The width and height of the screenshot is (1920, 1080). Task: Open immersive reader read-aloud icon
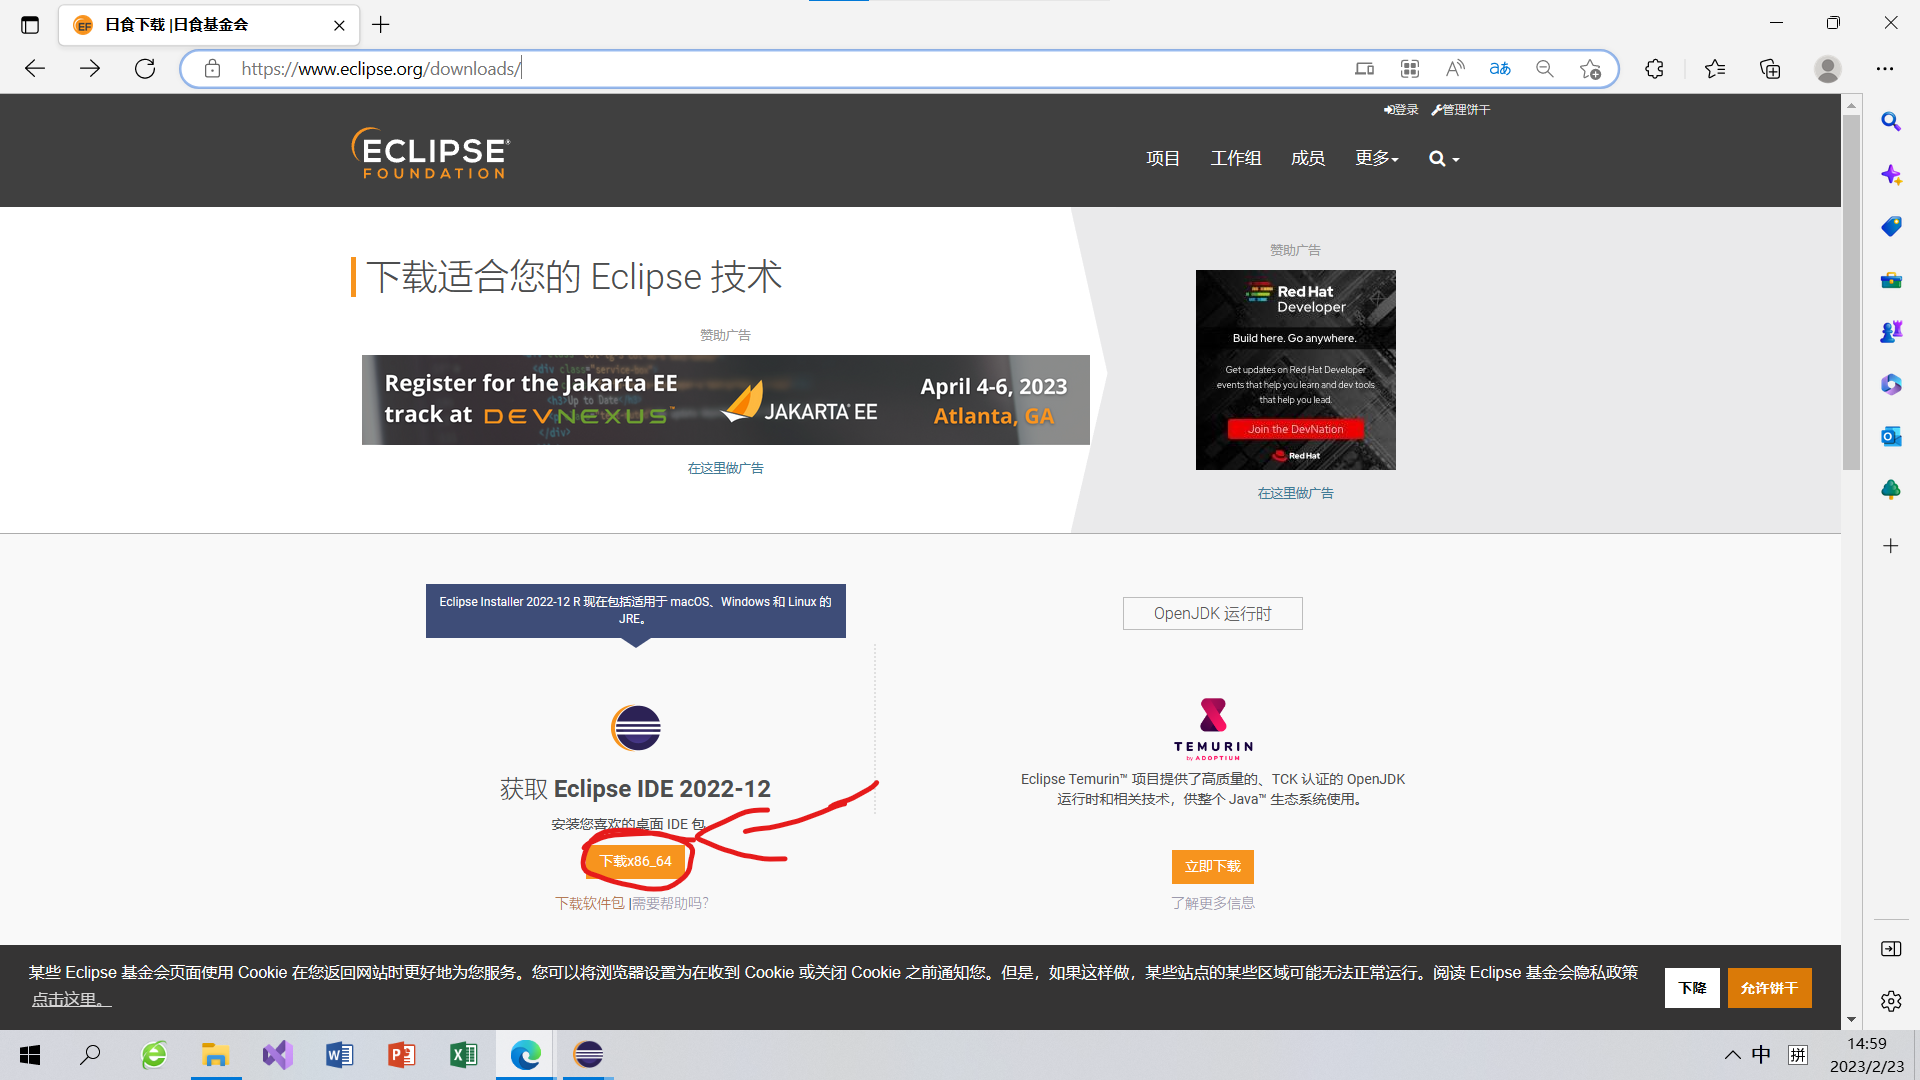[x=1455, y=68]
